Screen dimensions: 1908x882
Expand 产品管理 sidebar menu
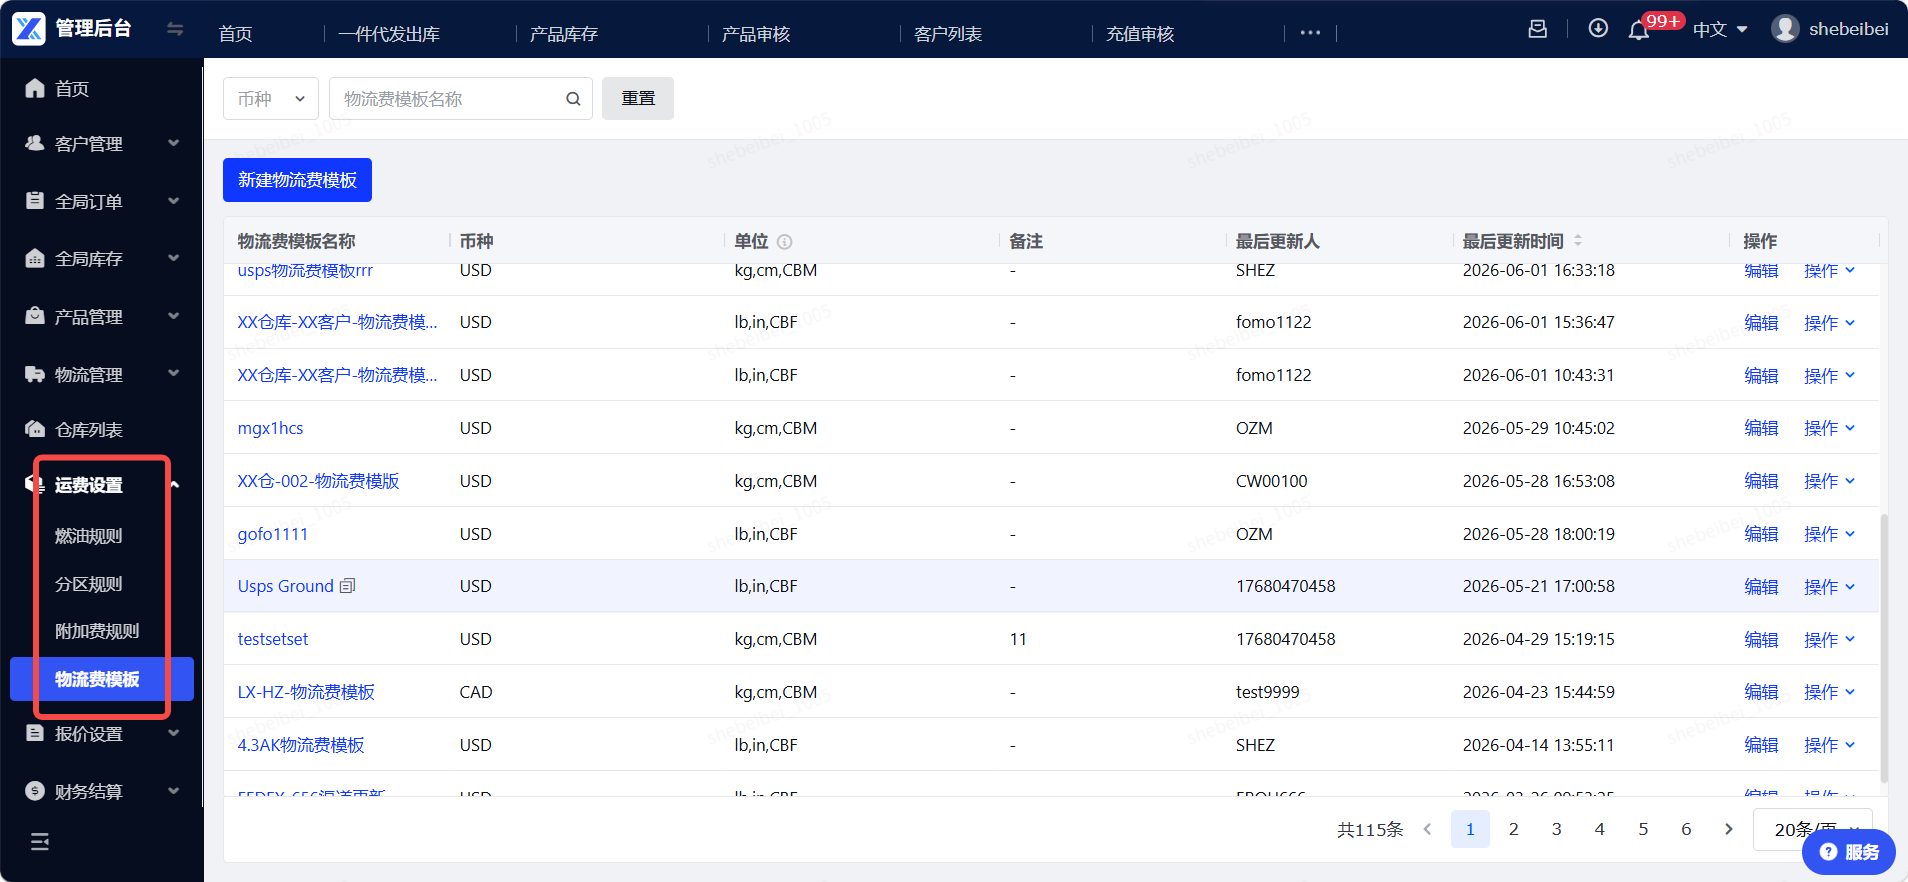point(101,317)
